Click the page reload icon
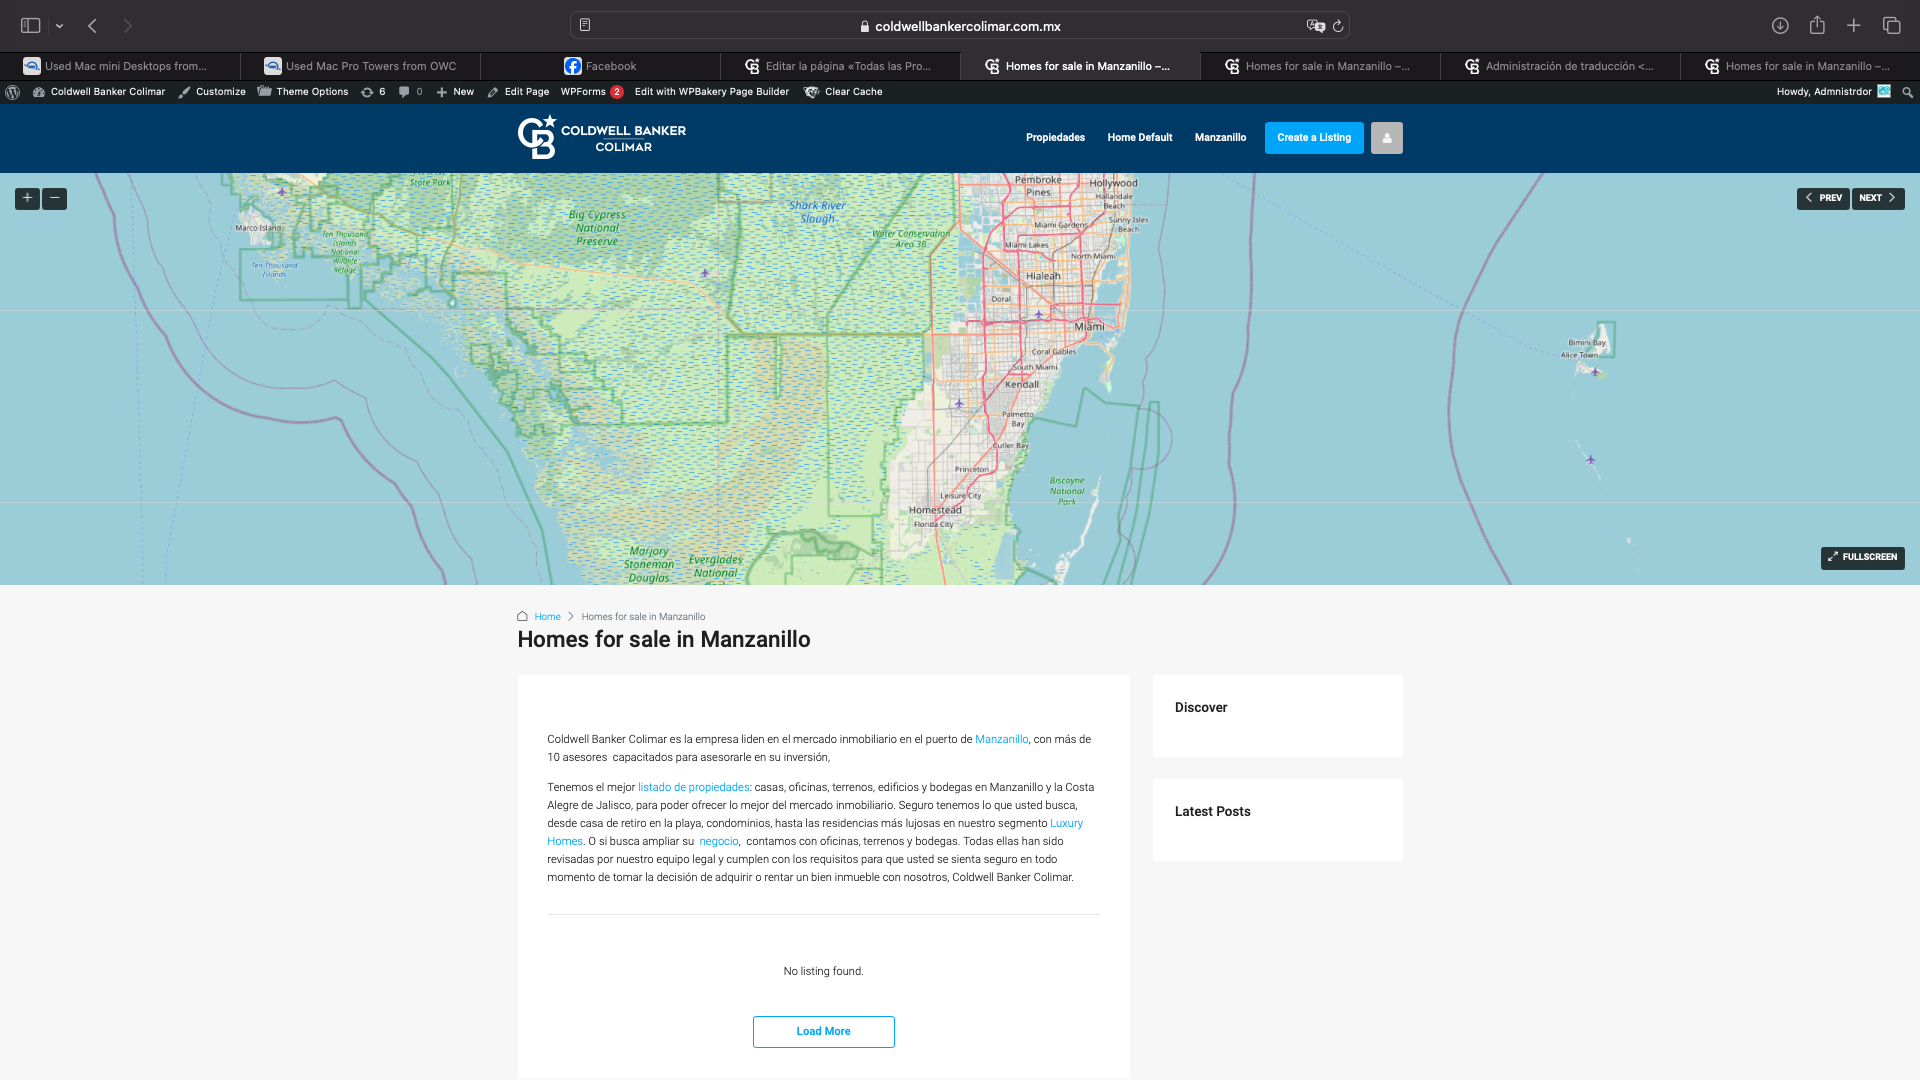 (1338, 26)
